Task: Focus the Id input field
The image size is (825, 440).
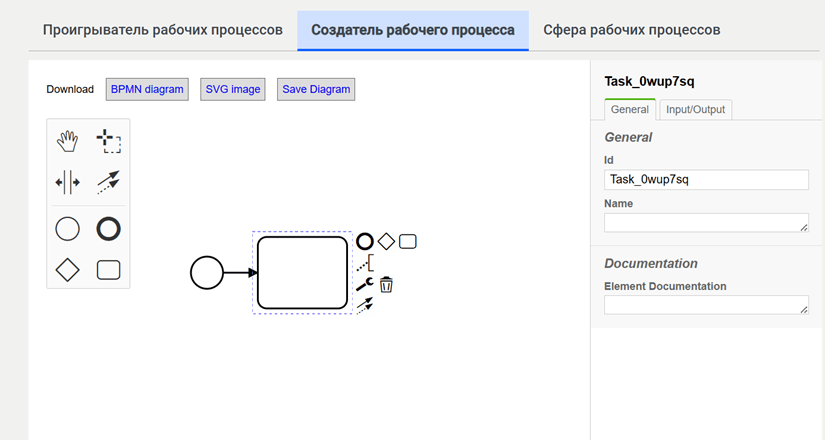Action: tap(706, 179)
